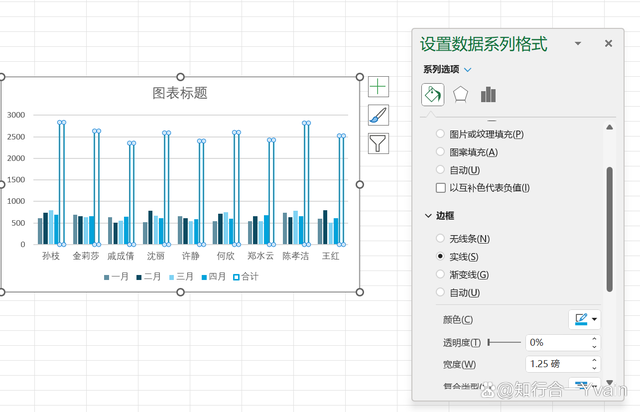
Task: Close the 设置数据系列格式 pane
Action: click(x=608, y=43)
